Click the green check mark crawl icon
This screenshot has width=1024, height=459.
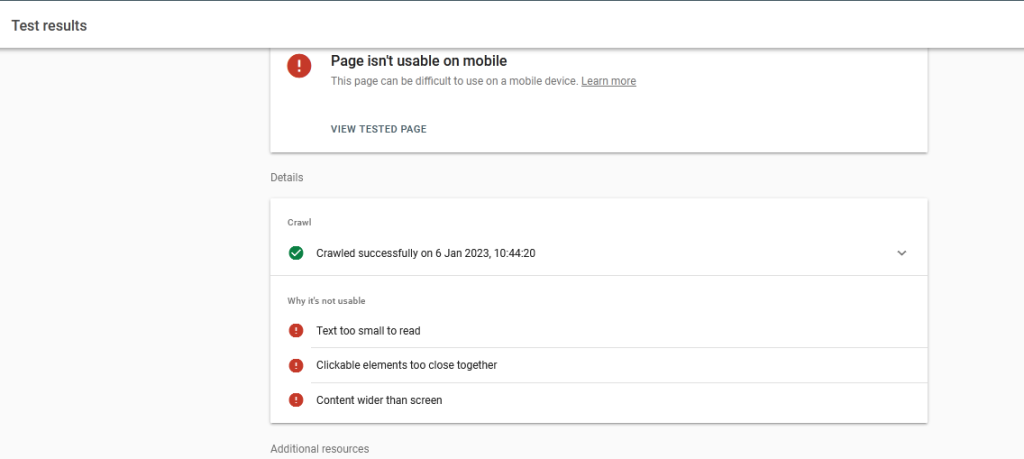(296, 253)
